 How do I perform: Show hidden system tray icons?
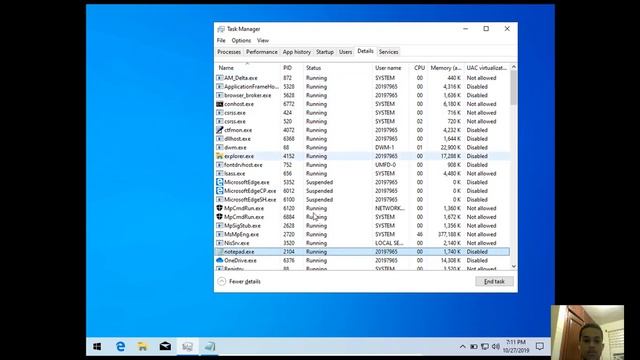tap(462, 347)
